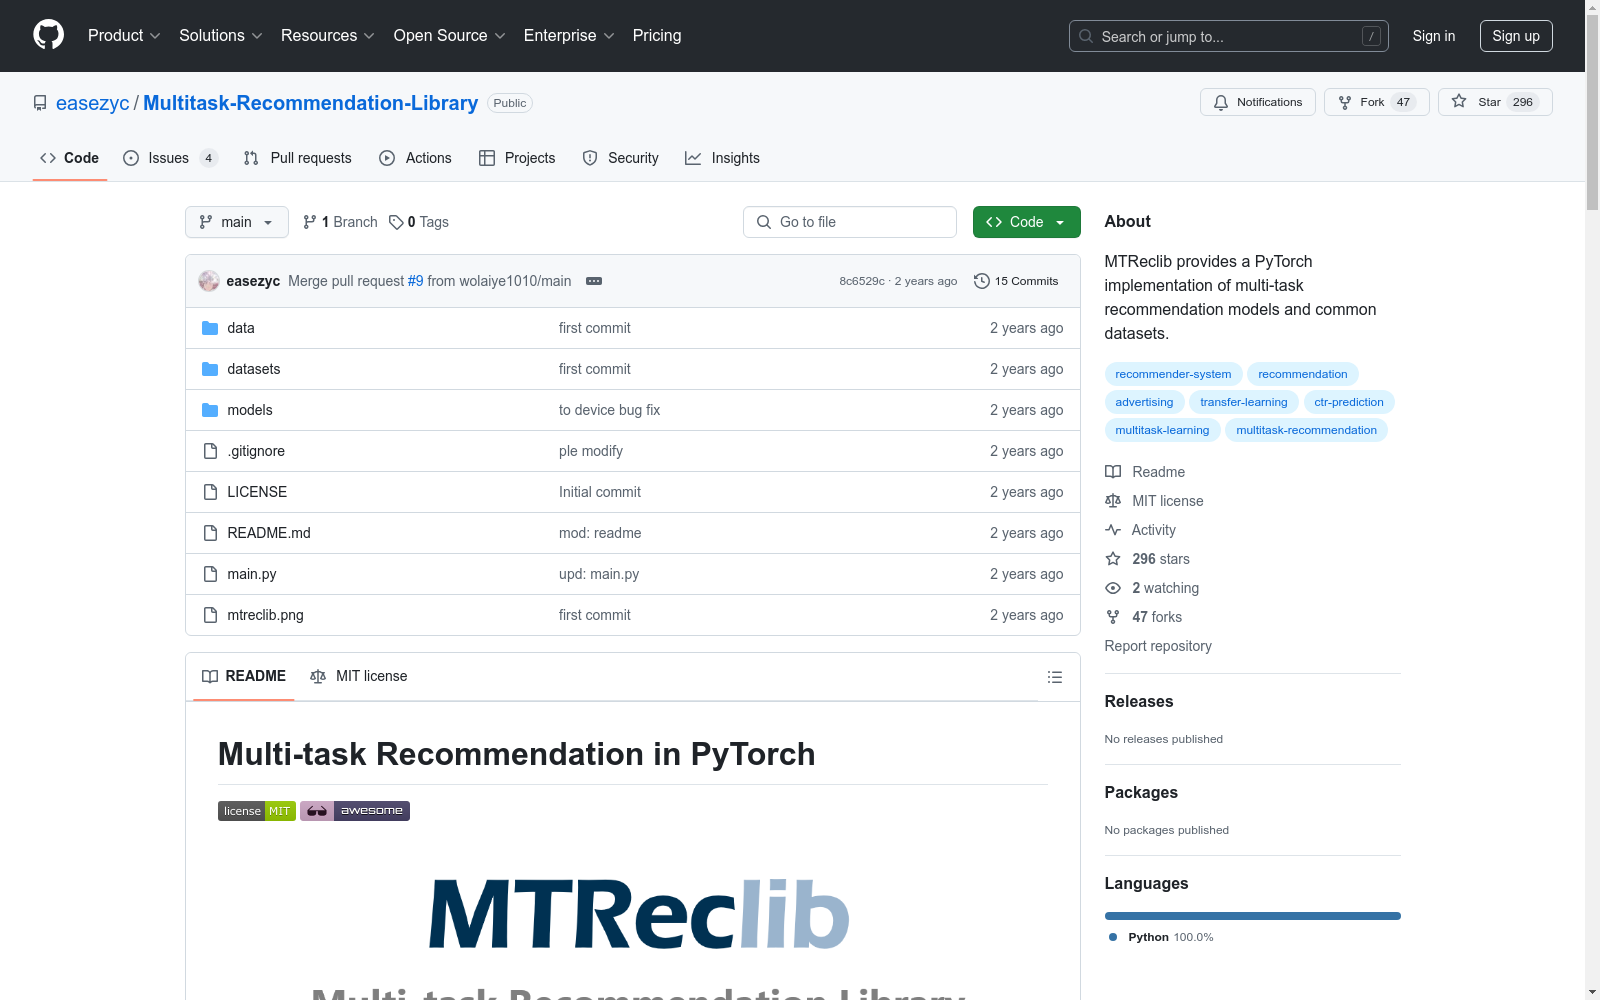The height and width of the screenshot is (1000, 1600).
Task: Open the Projects tab
Action: click(517, 158)
